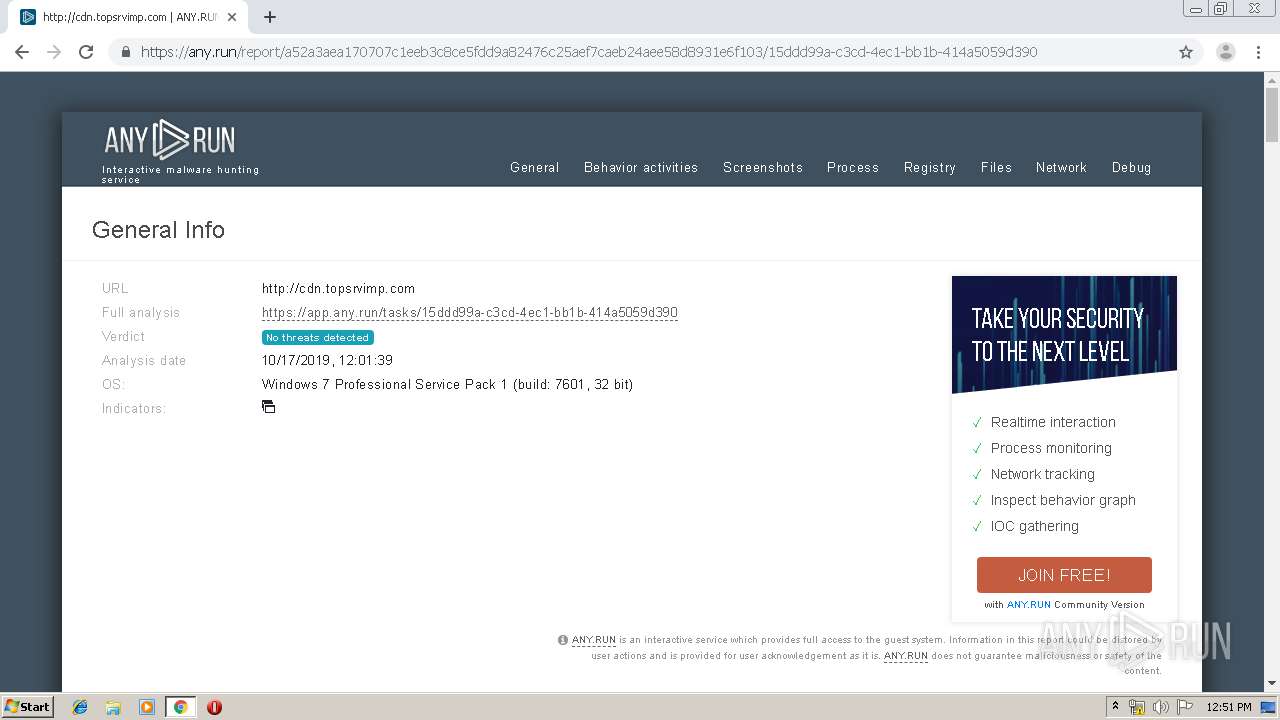Image resolution: width=1280 pixels, height=720 pixels.
Task: Open Chrome three-dot menu
Action: [1258, 52]
